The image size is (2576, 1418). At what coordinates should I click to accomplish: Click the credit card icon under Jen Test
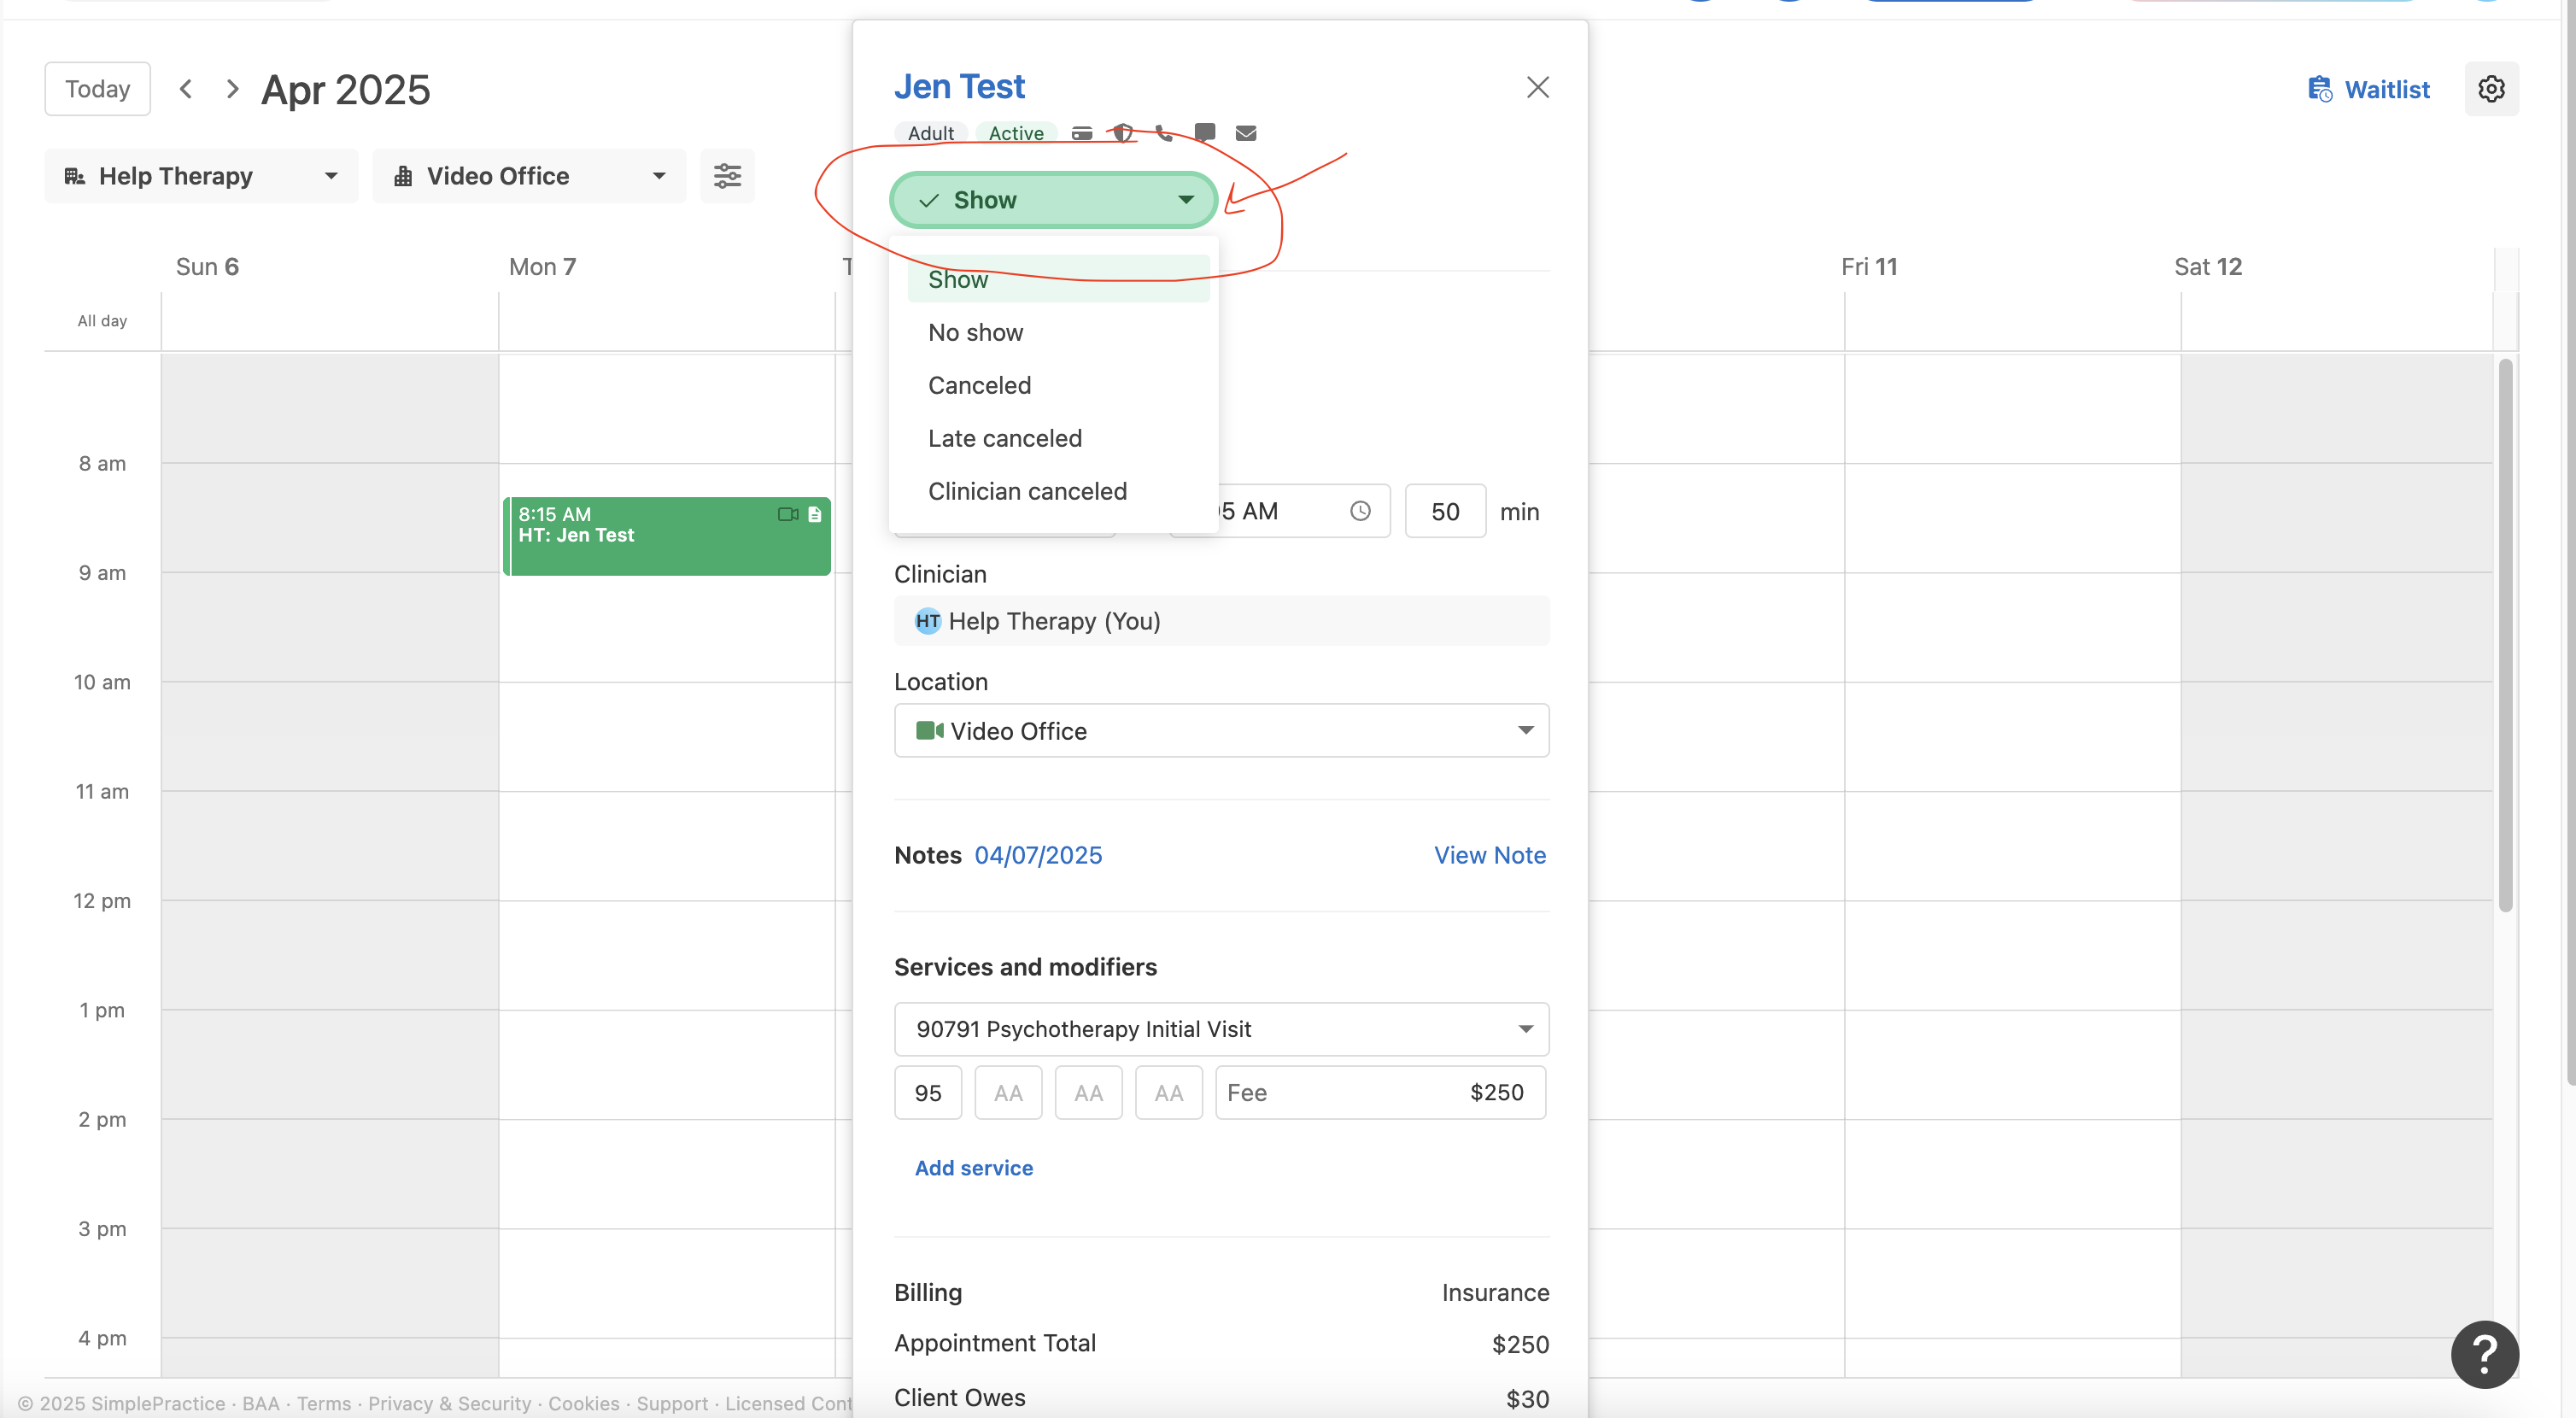(1082, 133)
